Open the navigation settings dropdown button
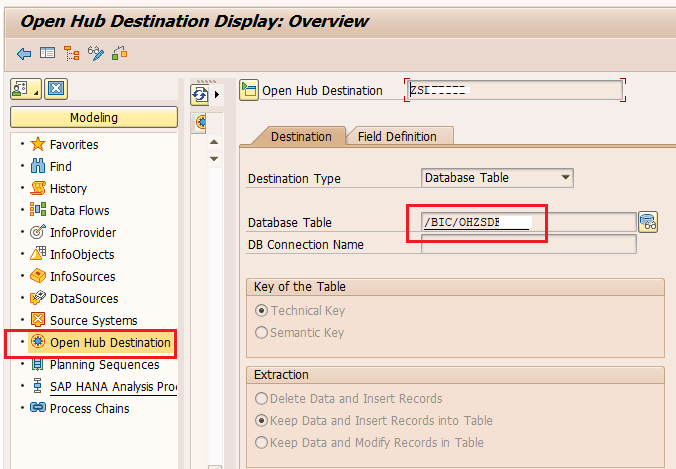This screenshot has height=469, width=676. pos(26,89)
